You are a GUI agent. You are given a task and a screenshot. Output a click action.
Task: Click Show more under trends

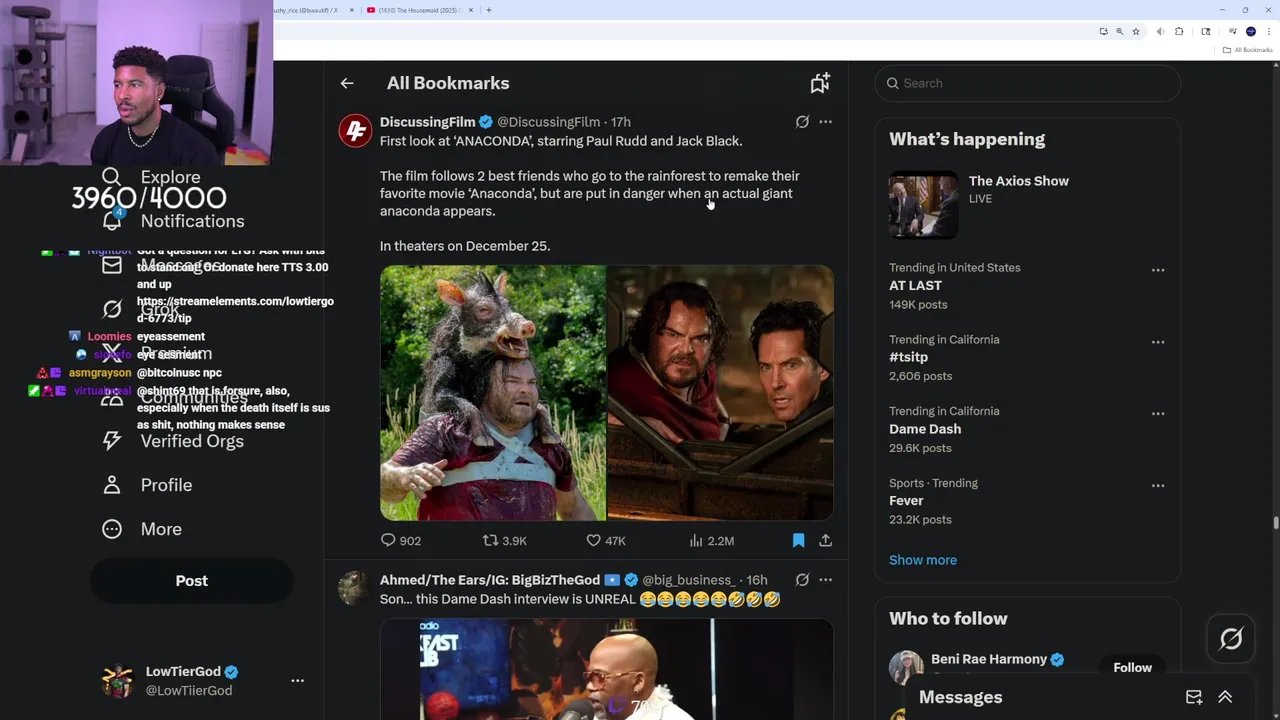click(x=923, y=560)
